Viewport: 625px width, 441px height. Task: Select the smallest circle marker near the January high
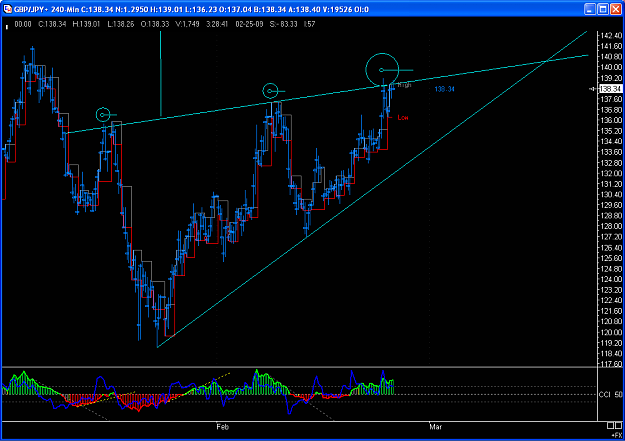[x=103, y=115]
